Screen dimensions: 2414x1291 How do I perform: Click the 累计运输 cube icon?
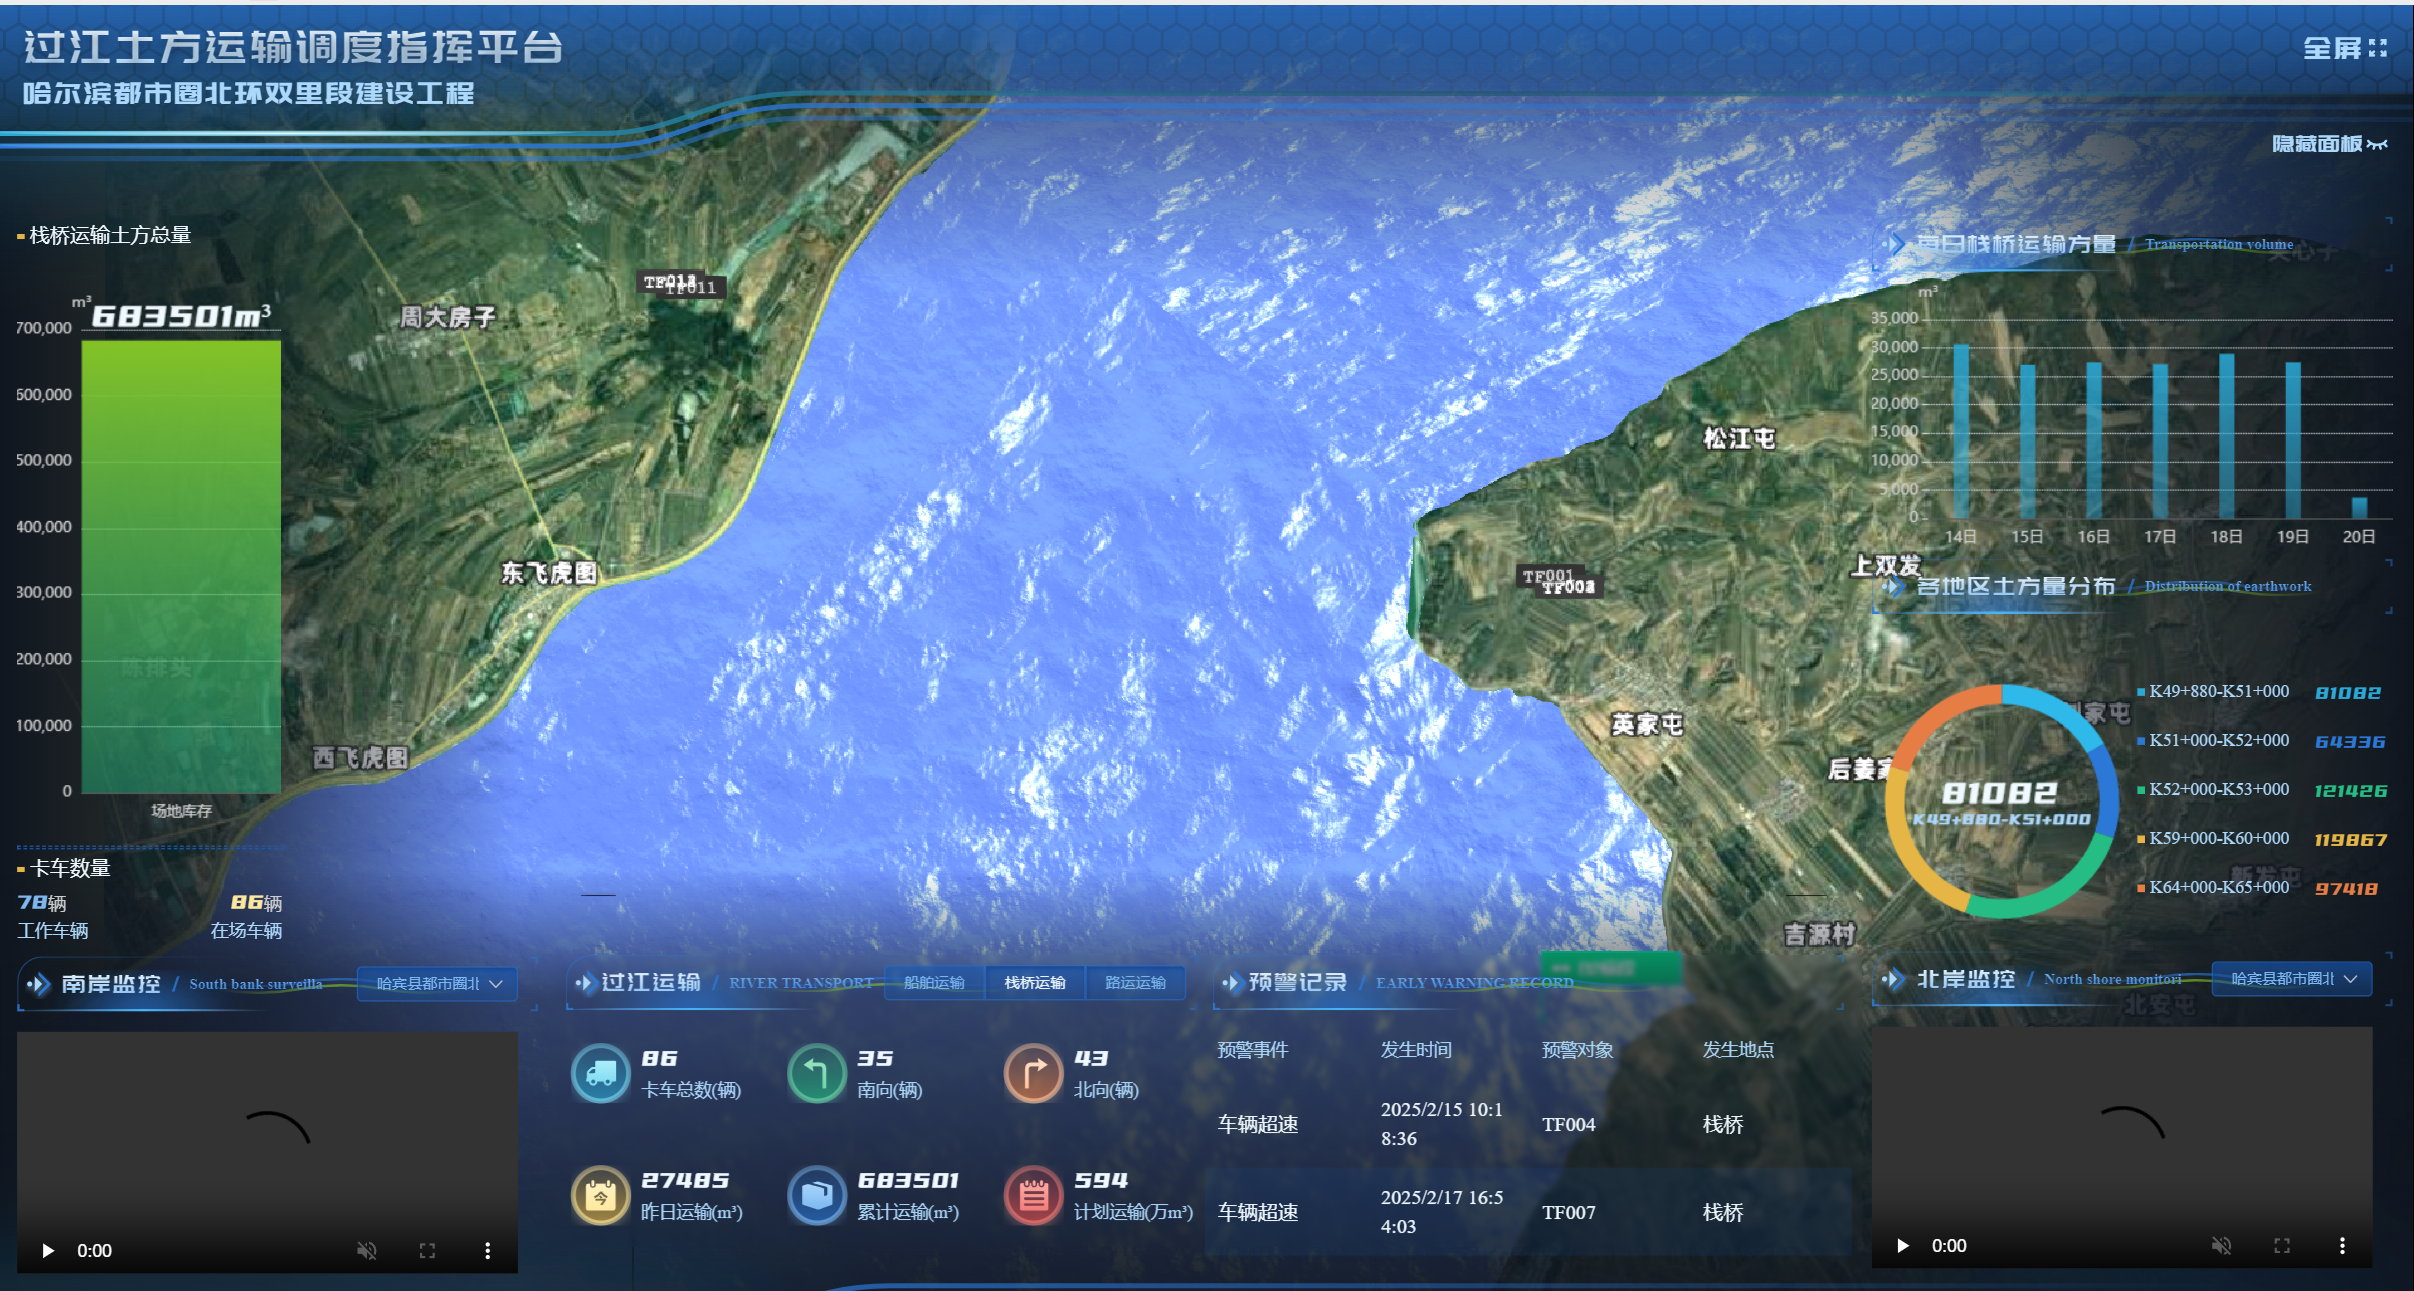[816, 1195]
